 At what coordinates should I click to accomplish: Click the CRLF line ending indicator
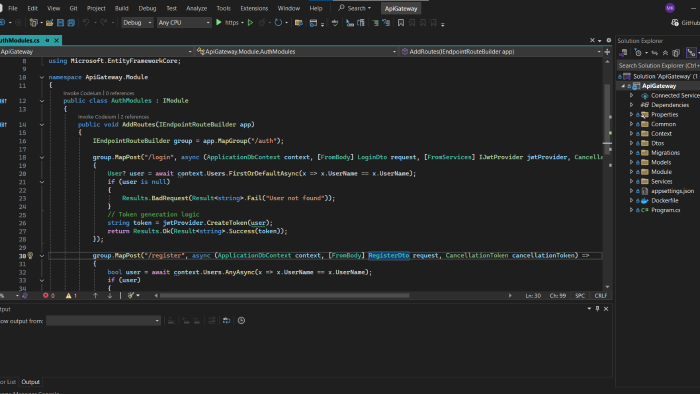coord(600,295)
